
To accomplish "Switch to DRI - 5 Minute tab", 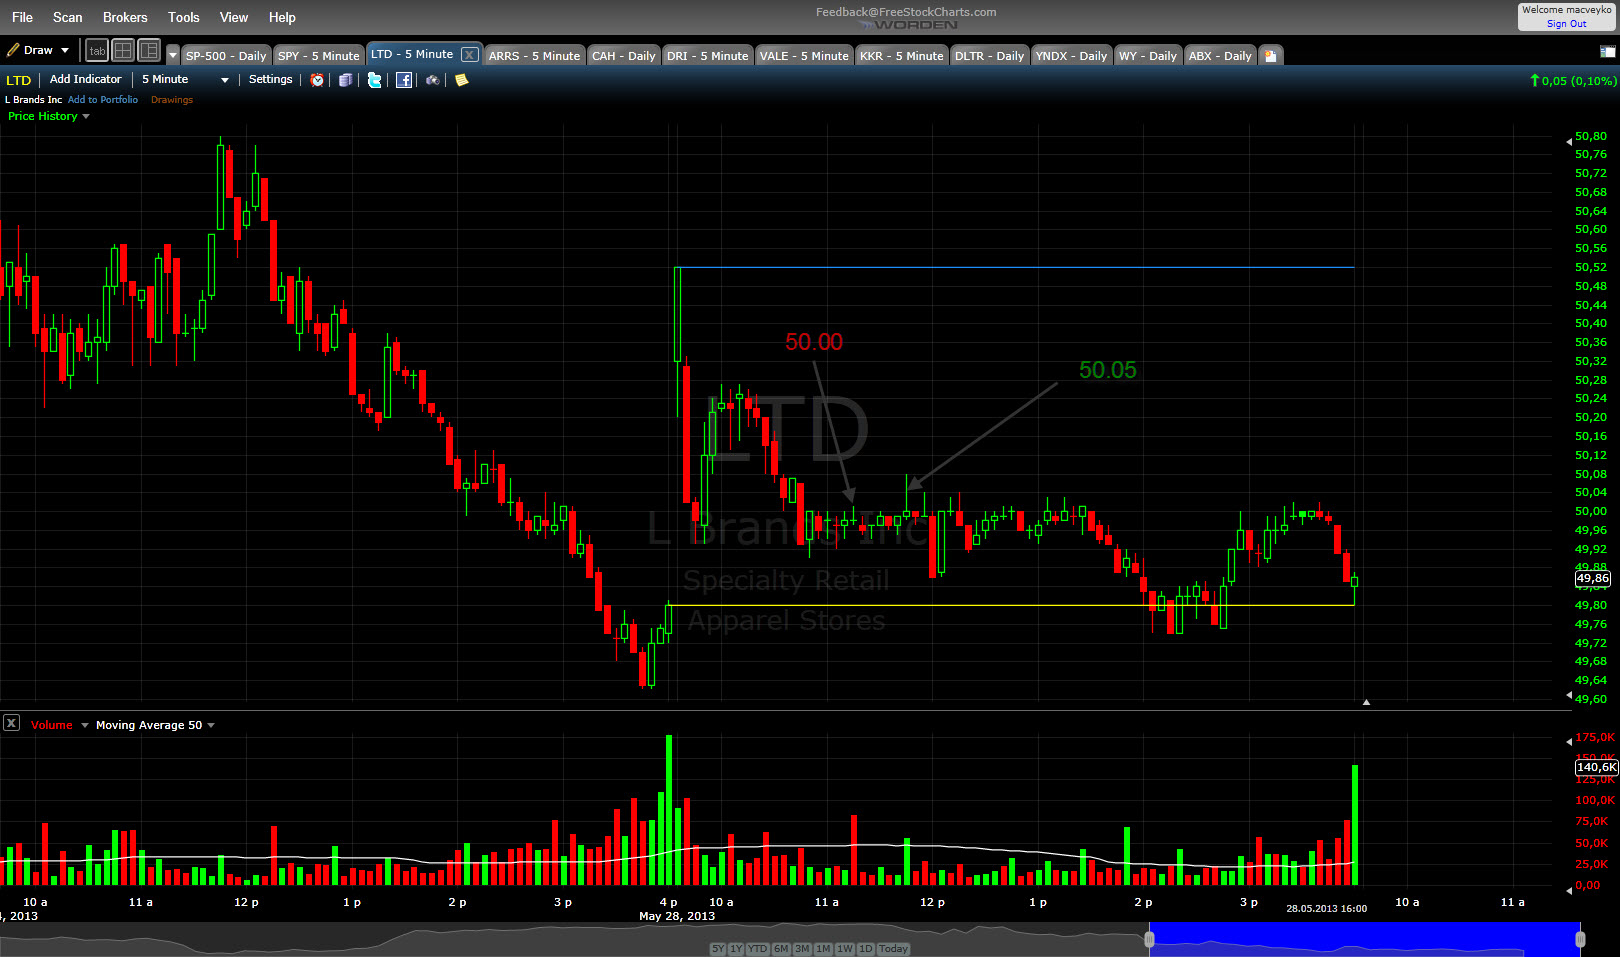I will tap(707, 56).
